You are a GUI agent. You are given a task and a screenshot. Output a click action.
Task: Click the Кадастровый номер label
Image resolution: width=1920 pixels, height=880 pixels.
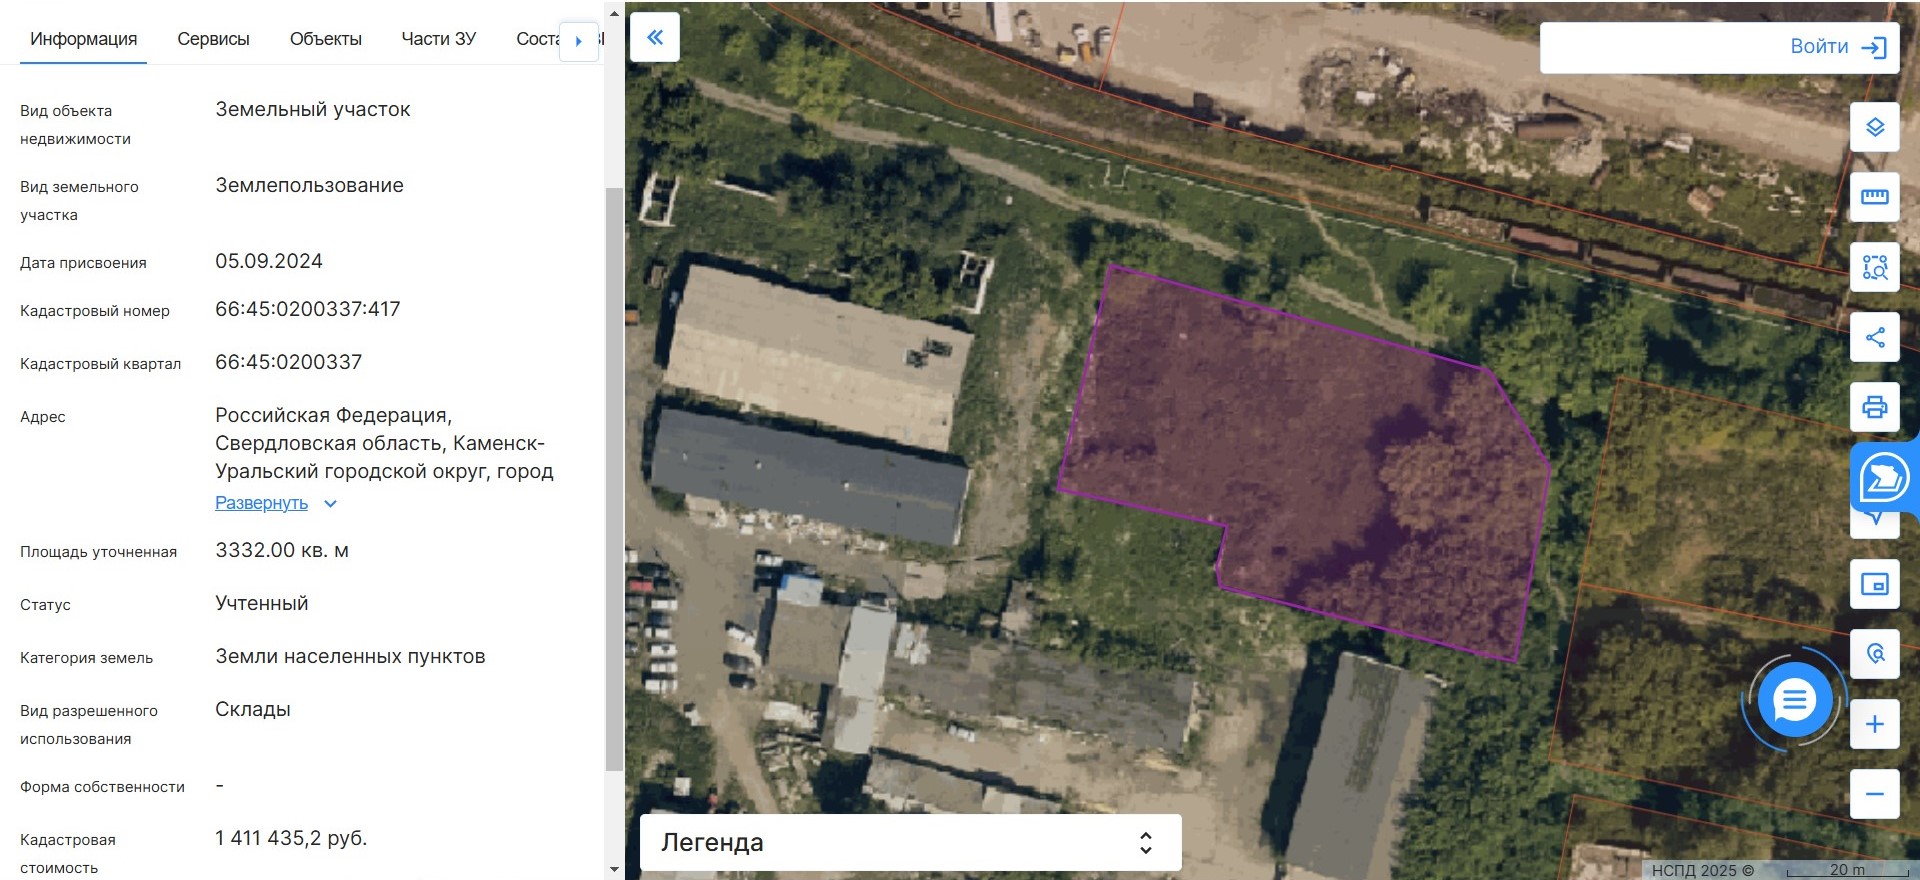[x=95, y=311]
